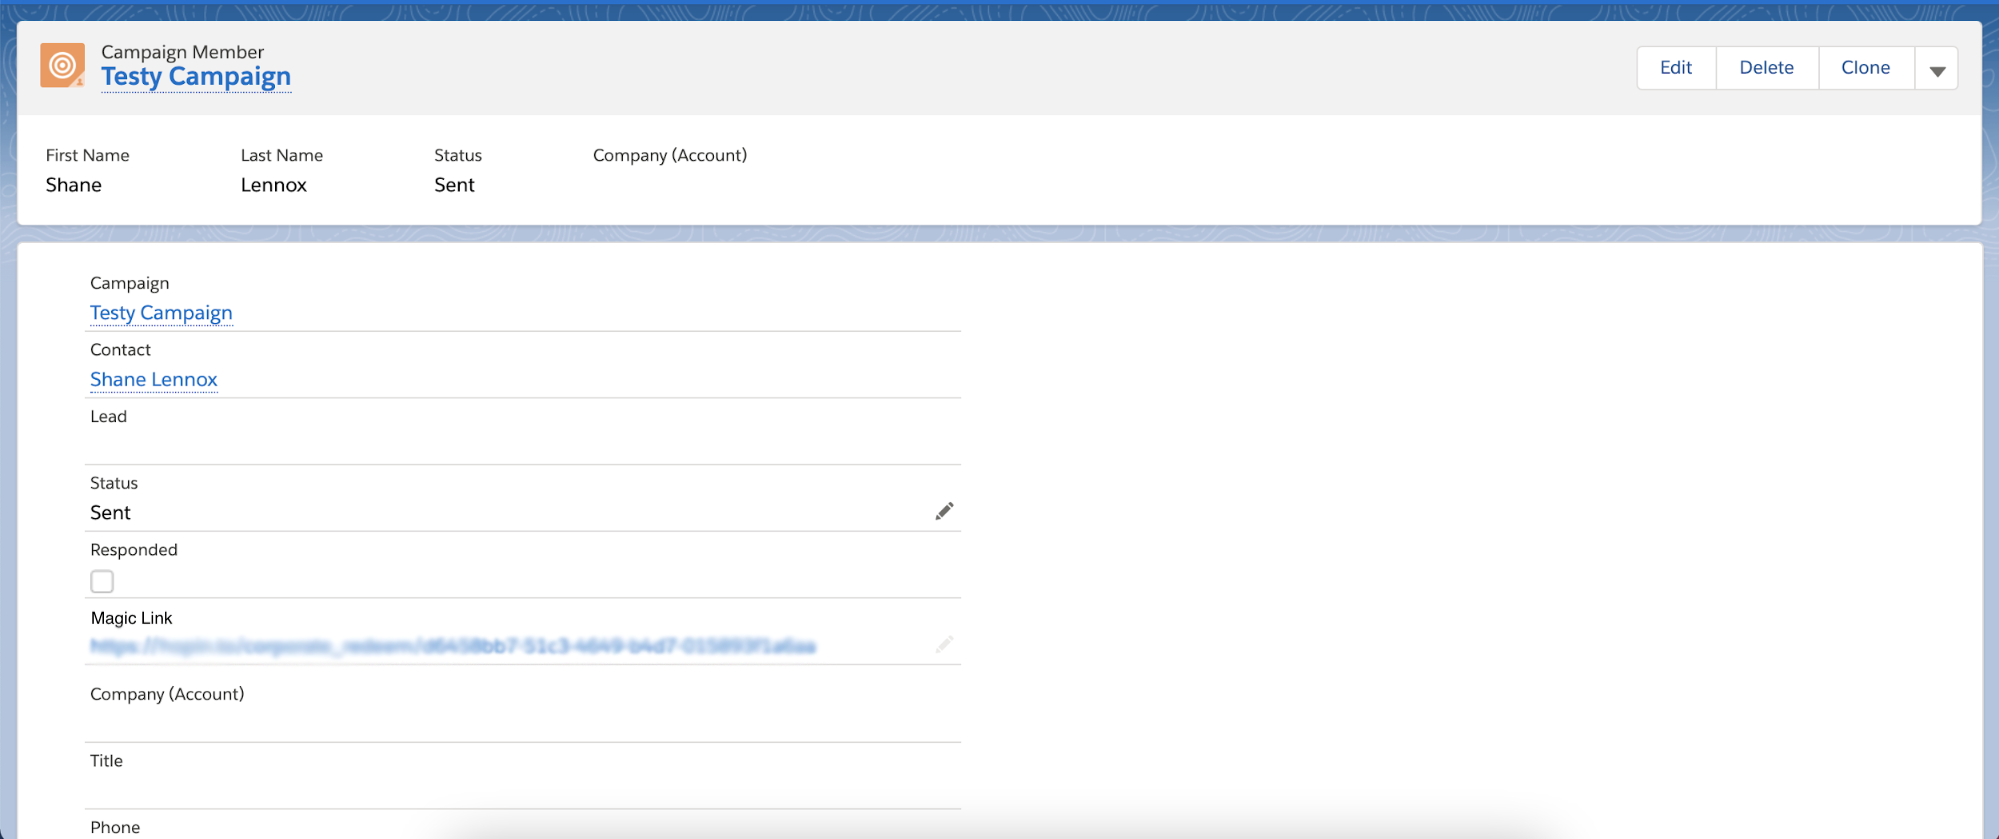1999x839 pixels.
Task: Edit the Status field via pencil icon
Action: (x=944, y=512)
